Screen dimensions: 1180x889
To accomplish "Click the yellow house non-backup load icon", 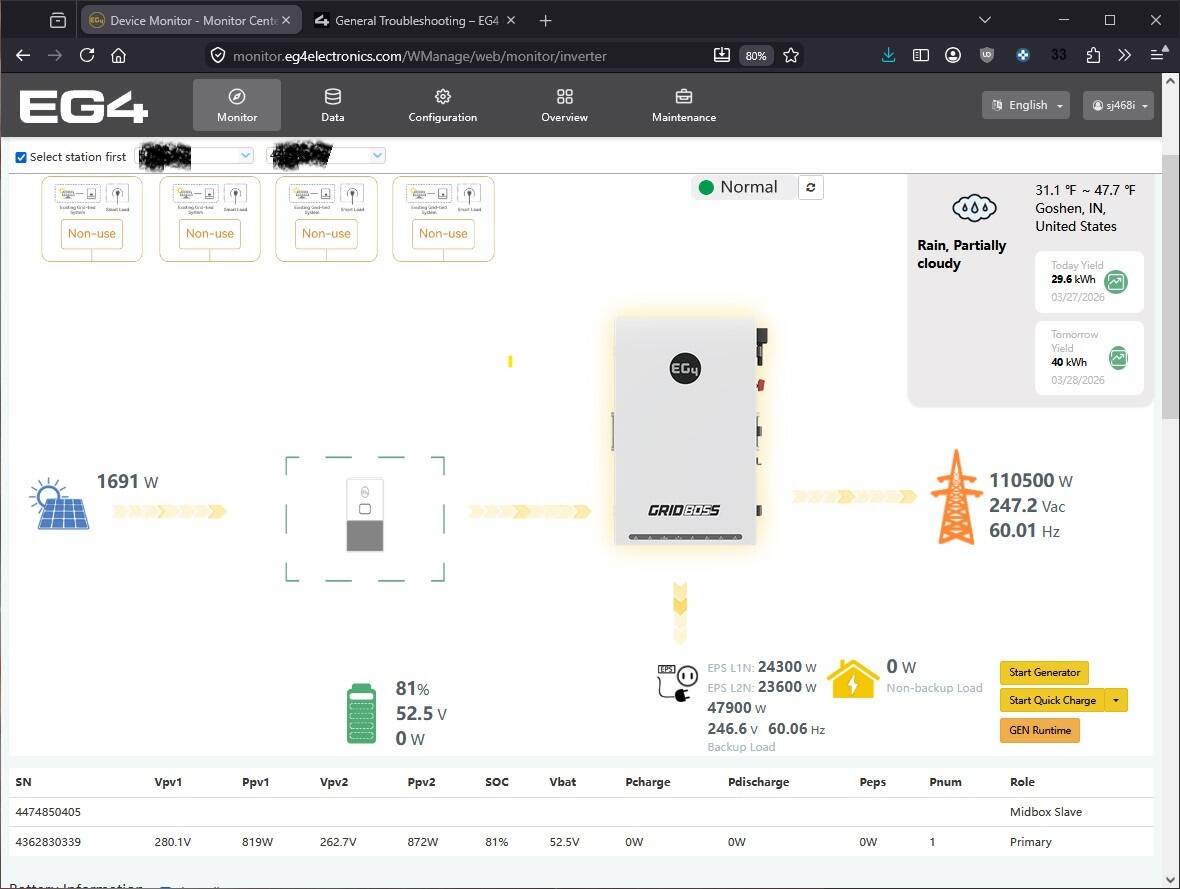I will (852, 678).
